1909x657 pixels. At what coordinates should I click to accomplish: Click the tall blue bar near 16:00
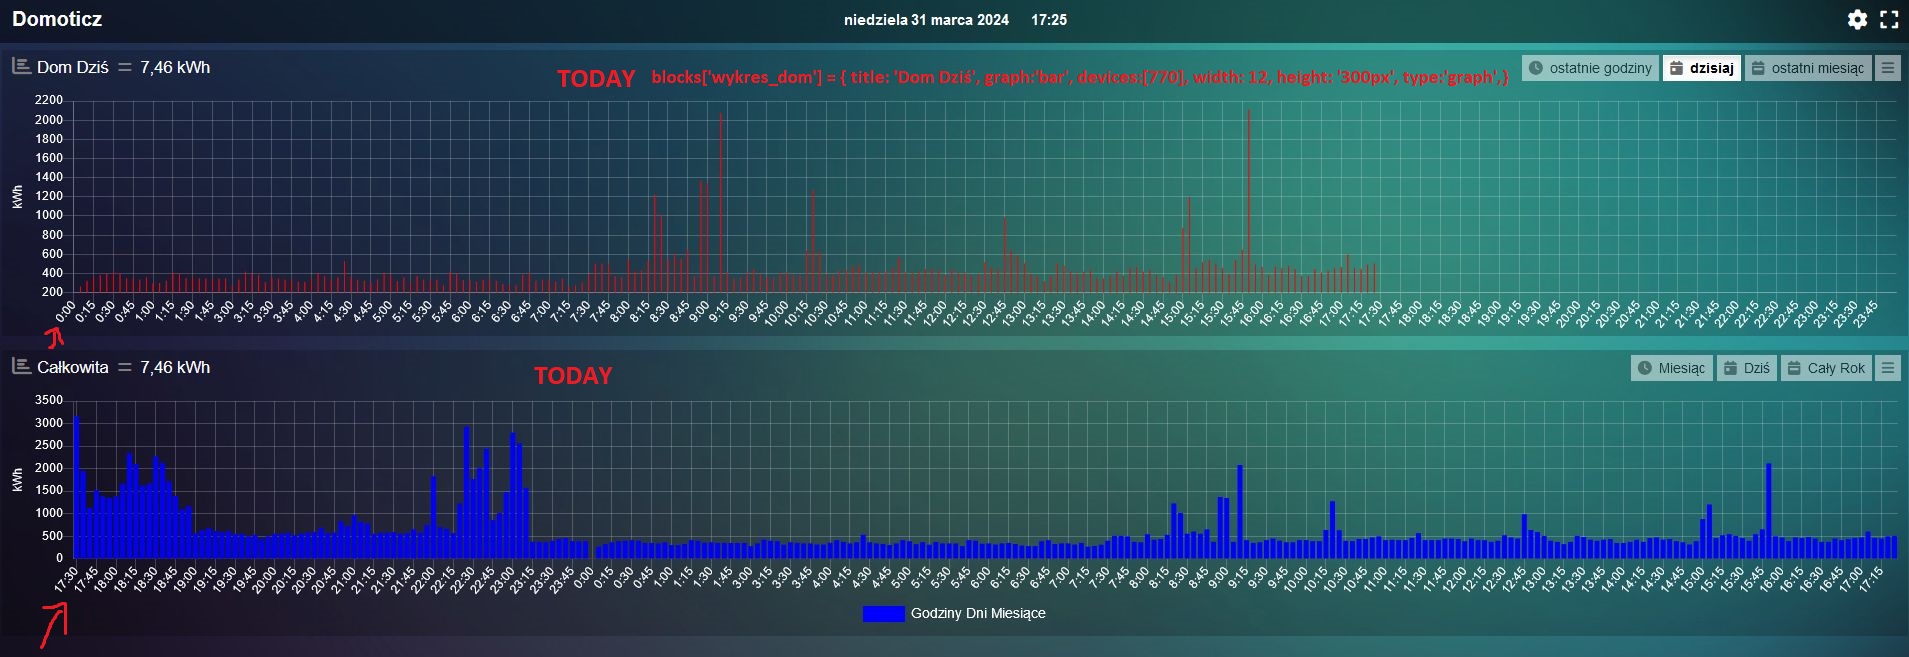[x=1768, y=510]
